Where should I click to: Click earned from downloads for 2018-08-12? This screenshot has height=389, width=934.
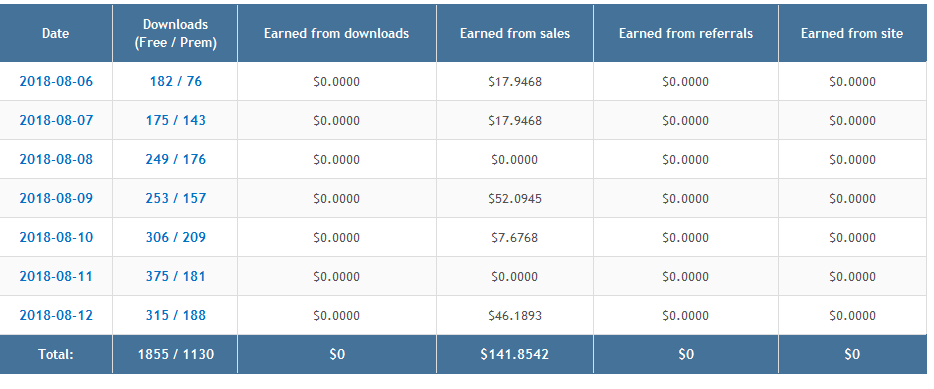point(337,316)
